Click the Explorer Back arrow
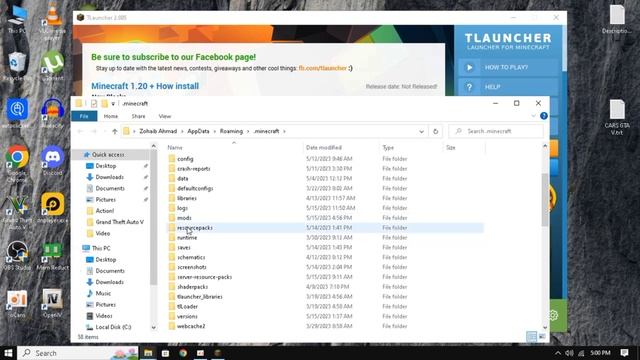This screenshot has height=360, width=640. tap(80, 131)
